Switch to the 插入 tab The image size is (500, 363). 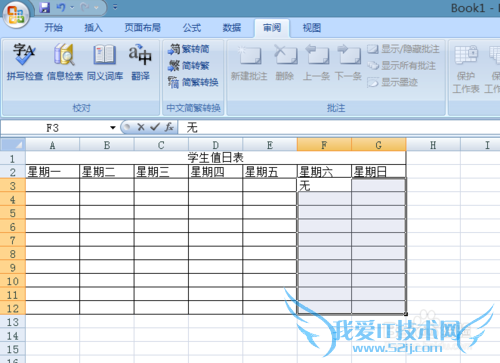[93, 28]
